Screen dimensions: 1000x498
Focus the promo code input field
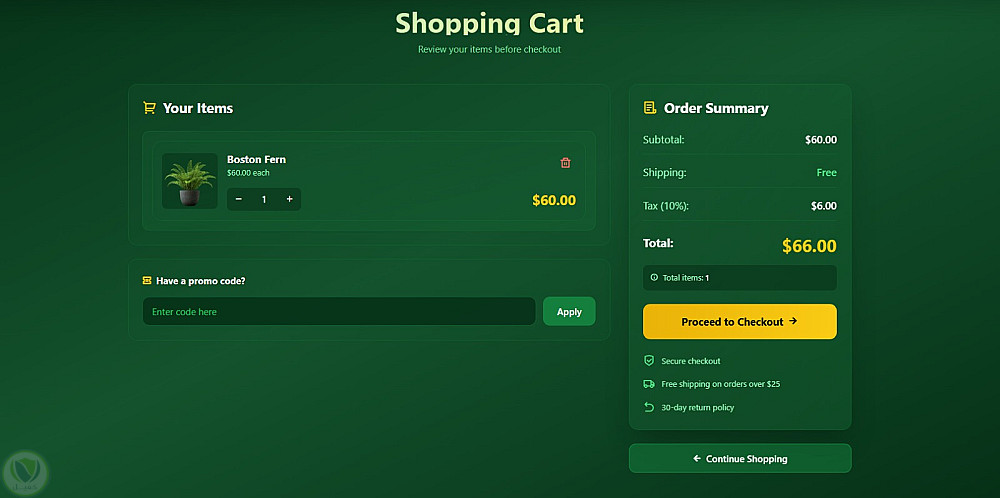point(338,311)
